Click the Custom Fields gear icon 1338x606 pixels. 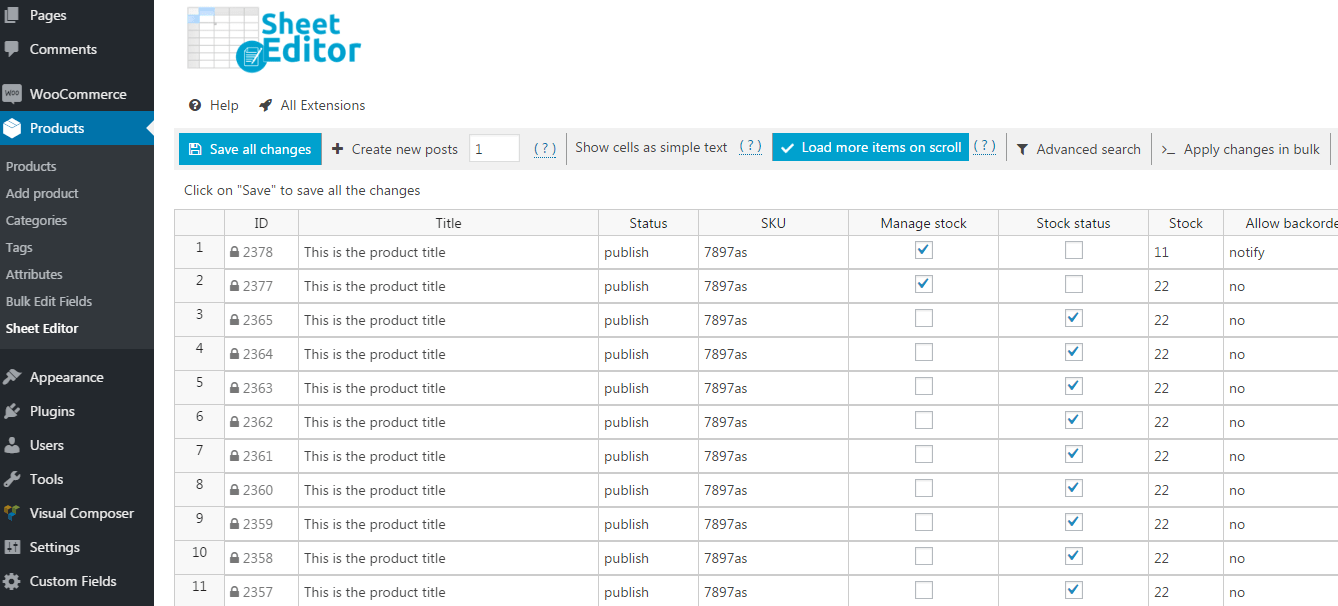12,581
